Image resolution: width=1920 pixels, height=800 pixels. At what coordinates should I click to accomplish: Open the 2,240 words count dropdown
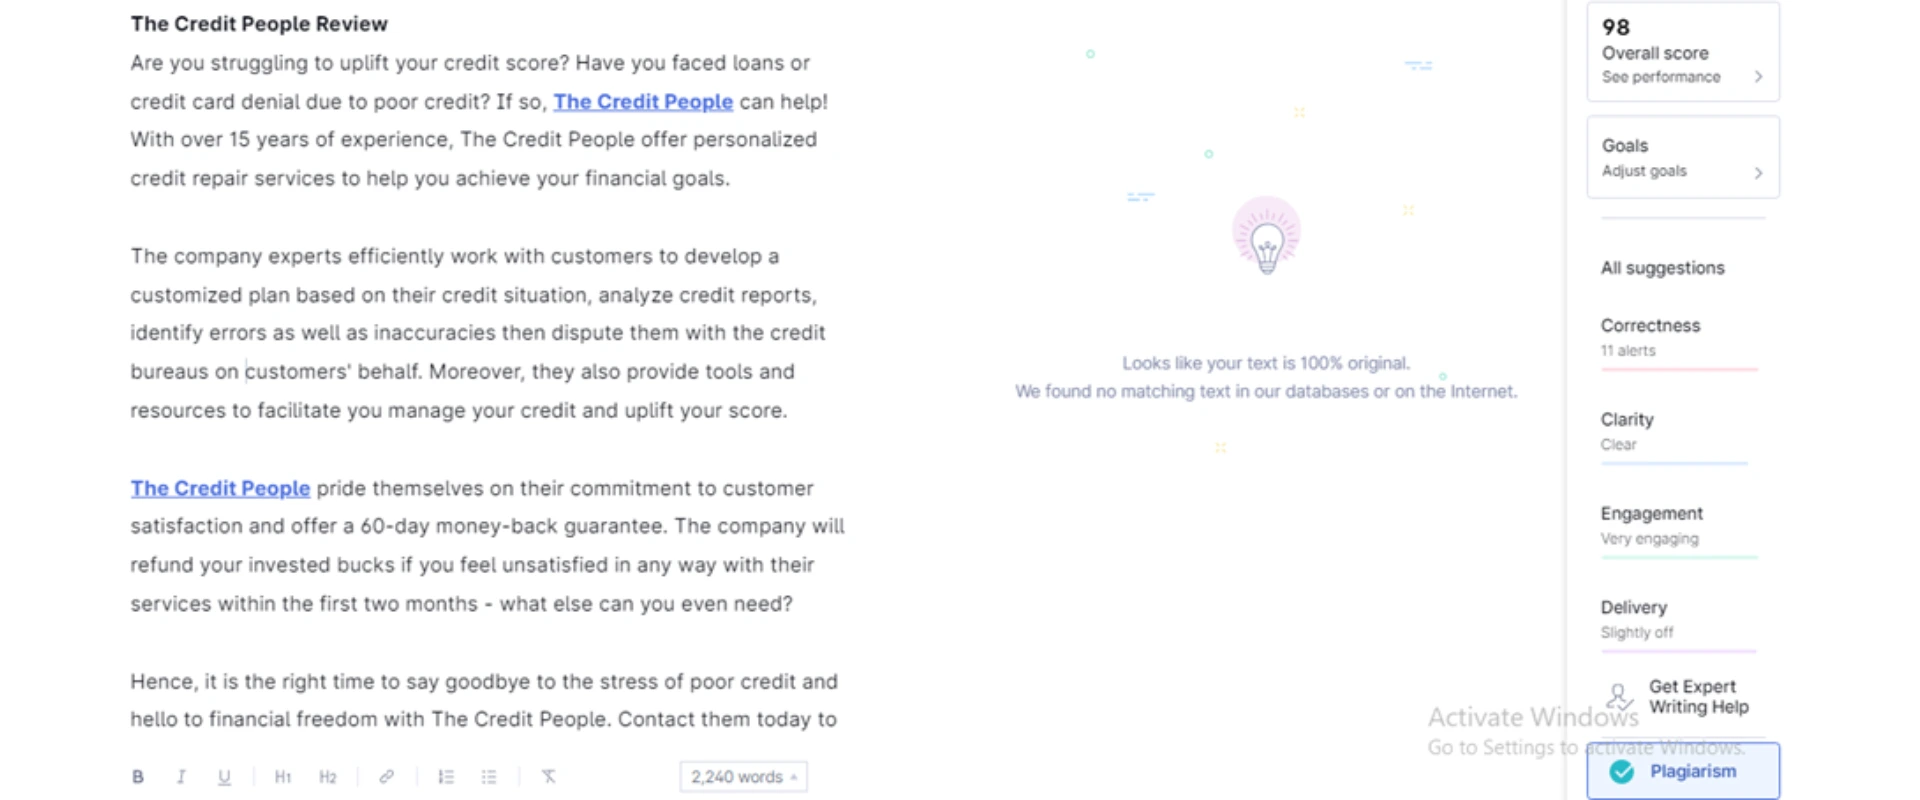click(x=743, y=777)
